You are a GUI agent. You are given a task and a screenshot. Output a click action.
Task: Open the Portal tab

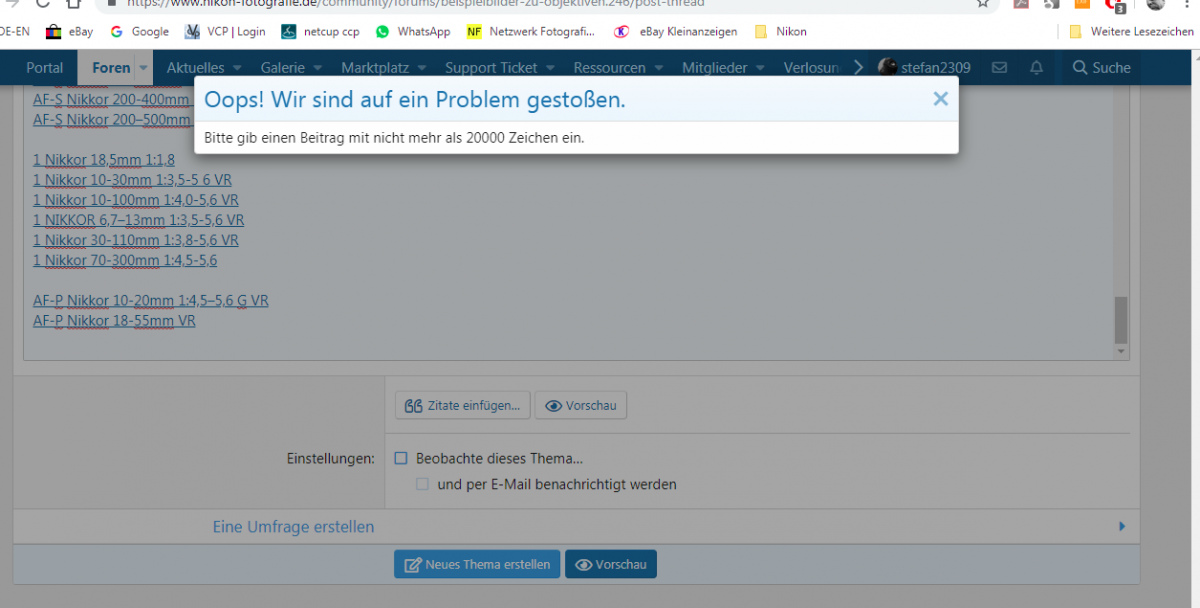44,68
